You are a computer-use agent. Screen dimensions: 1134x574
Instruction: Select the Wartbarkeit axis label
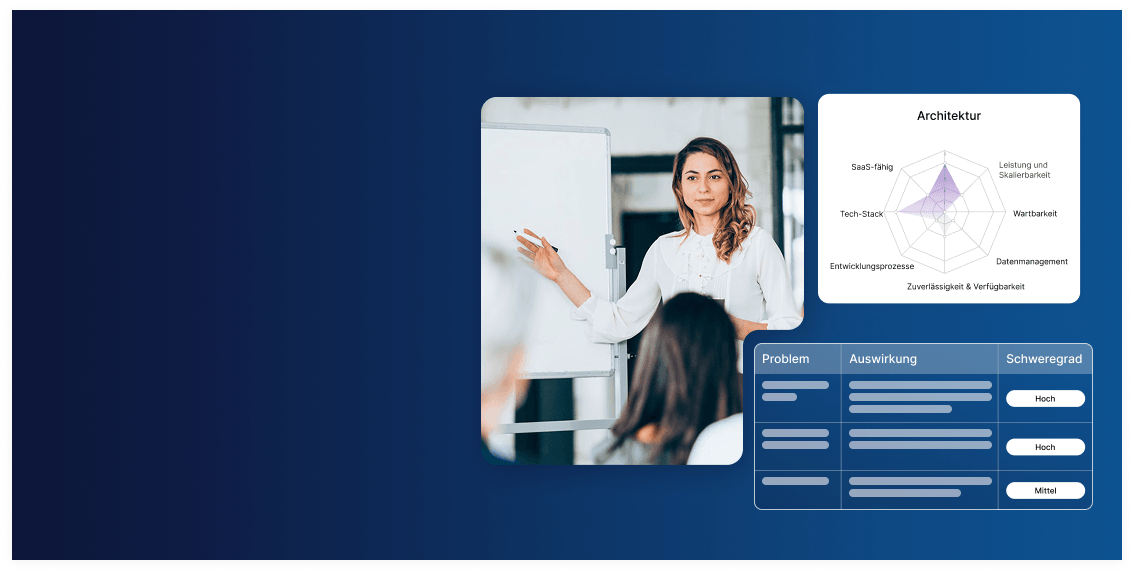coord(1034,213)
